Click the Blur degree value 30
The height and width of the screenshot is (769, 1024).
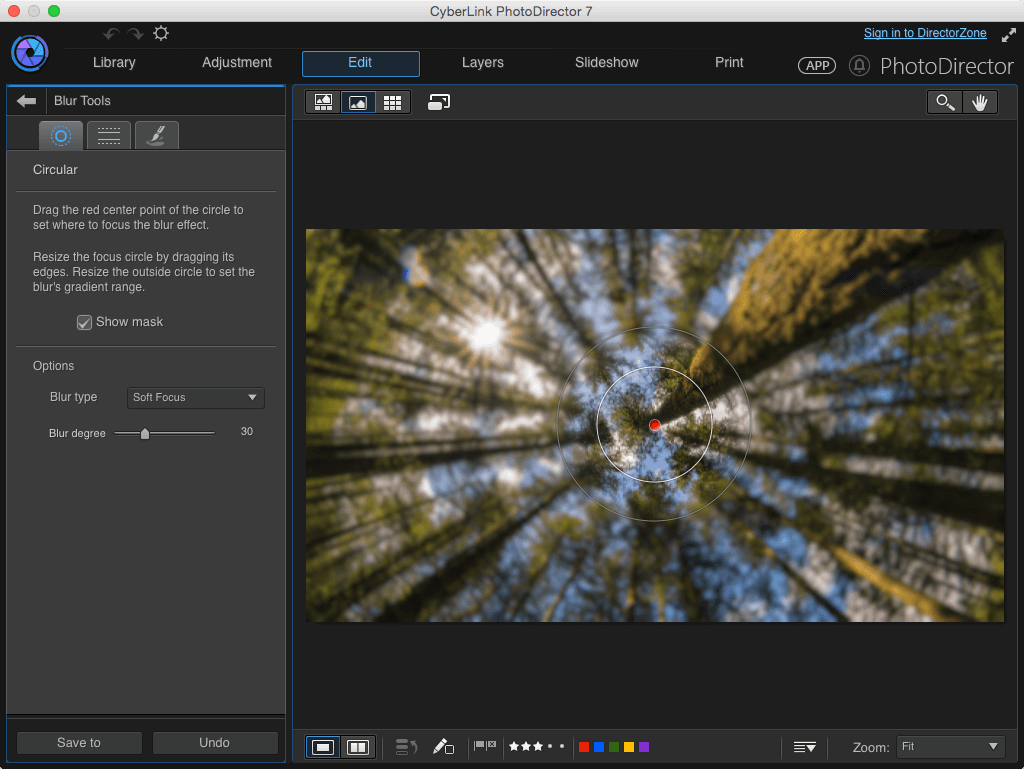pyautogui.click(x=246, y=432)
